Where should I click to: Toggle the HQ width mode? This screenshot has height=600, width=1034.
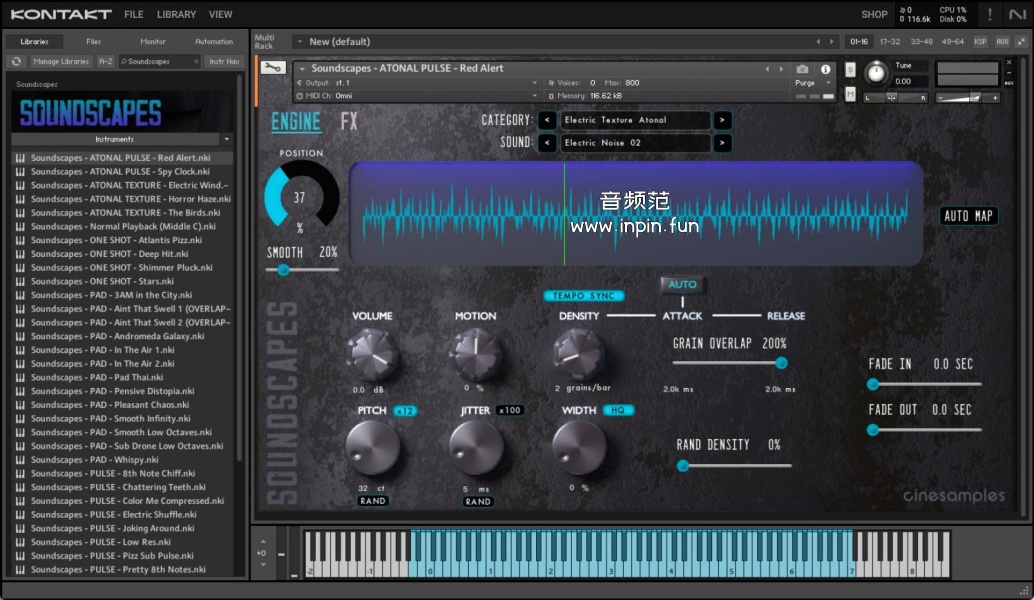click(x=618, y=410)
